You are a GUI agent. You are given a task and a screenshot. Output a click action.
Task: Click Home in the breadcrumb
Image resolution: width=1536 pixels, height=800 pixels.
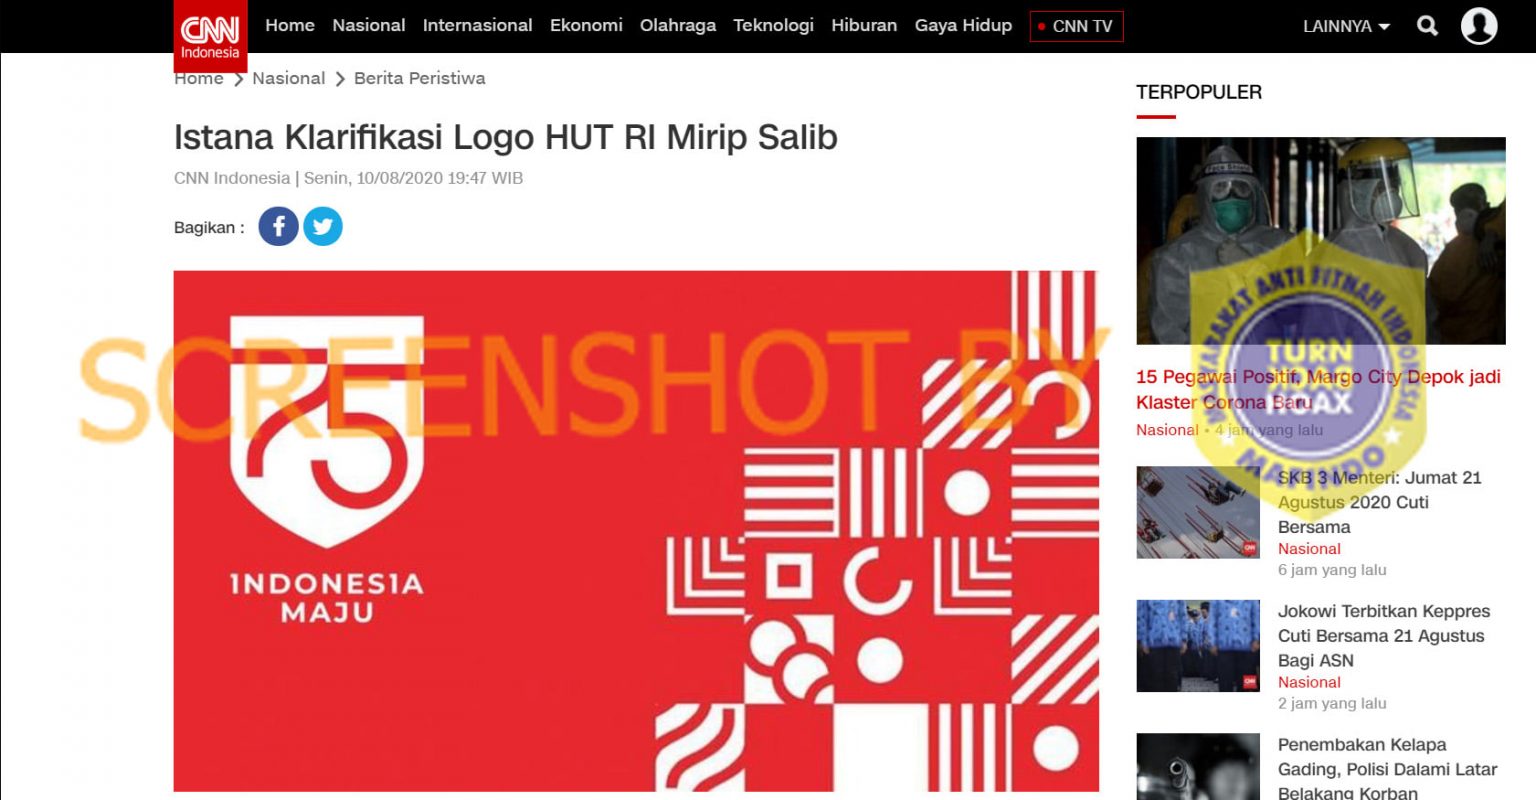coord(199,78)
